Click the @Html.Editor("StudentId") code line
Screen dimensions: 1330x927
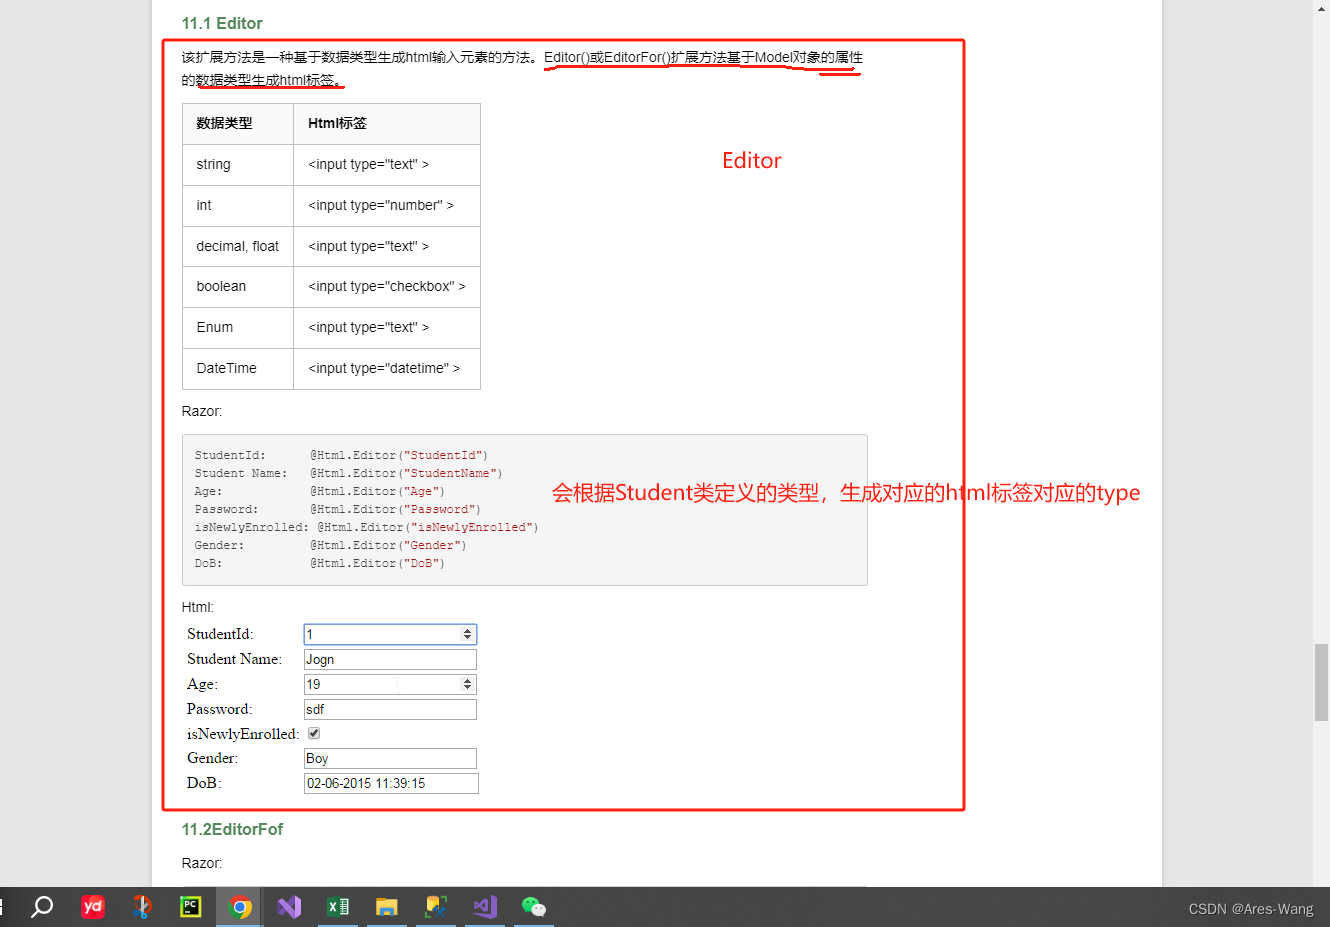pos(399,455)
